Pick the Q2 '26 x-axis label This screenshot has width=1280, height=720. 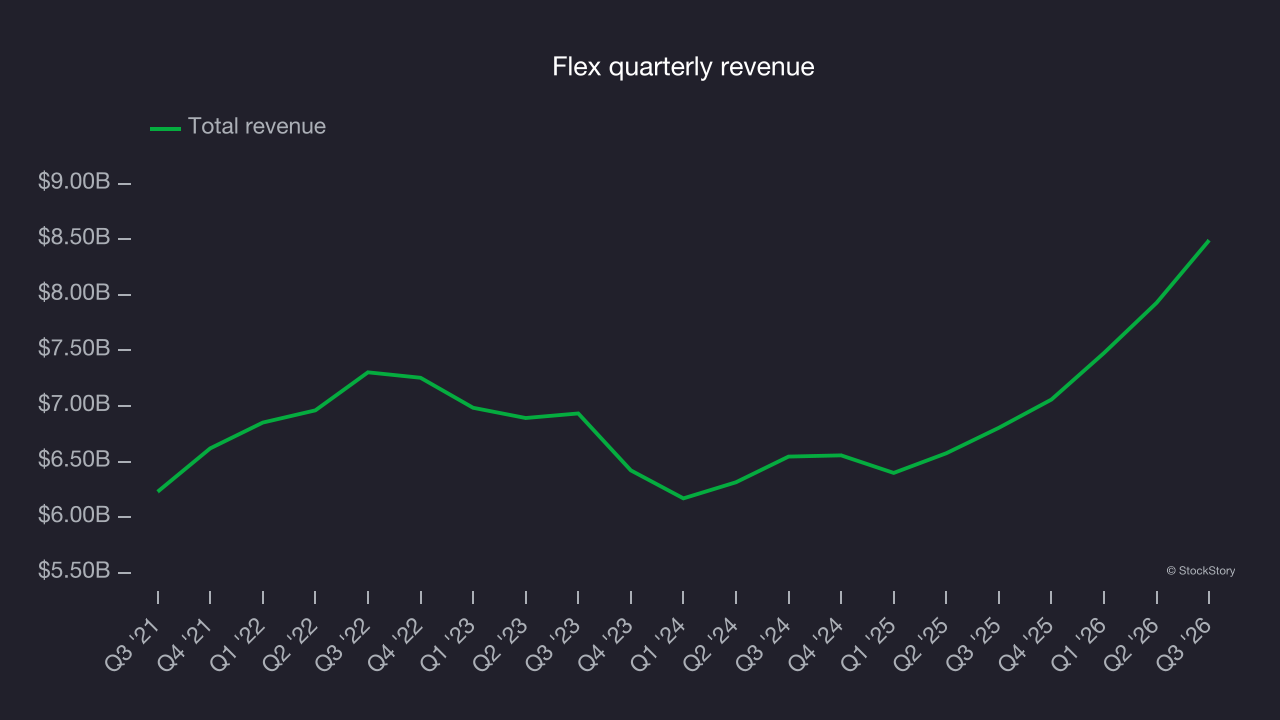click(x=1133, y=644)
